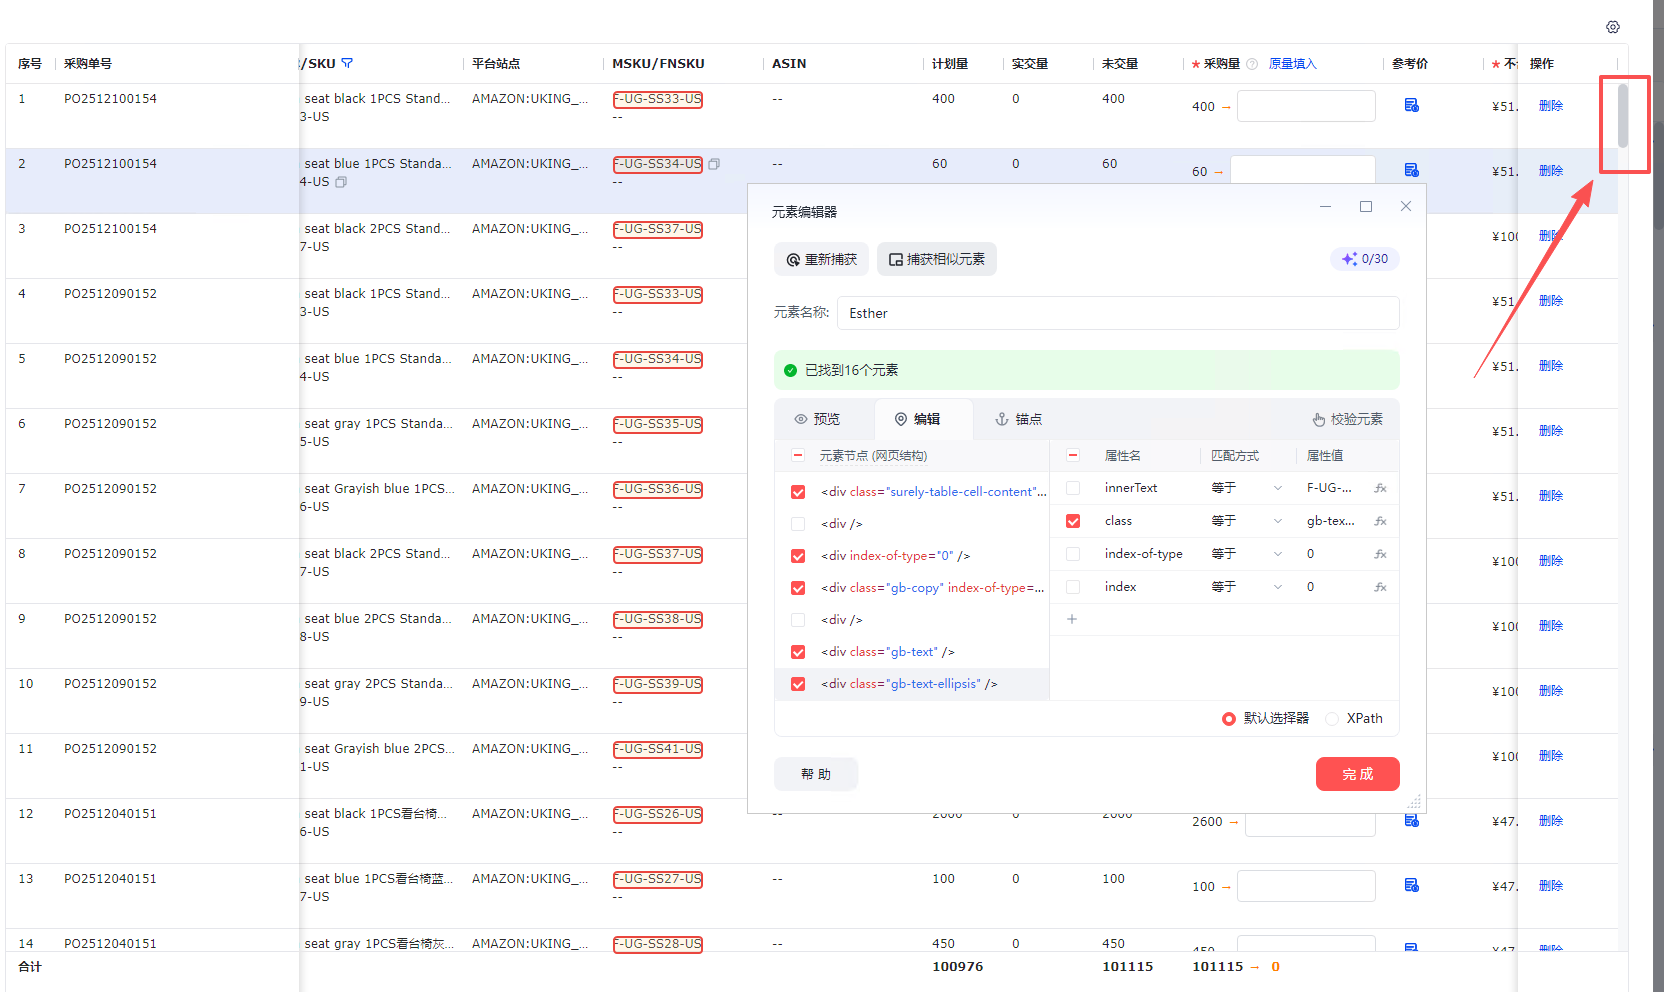Click the table vertical scrollbar thumb
This screenshot has width=1664, height=992.
1623,115
